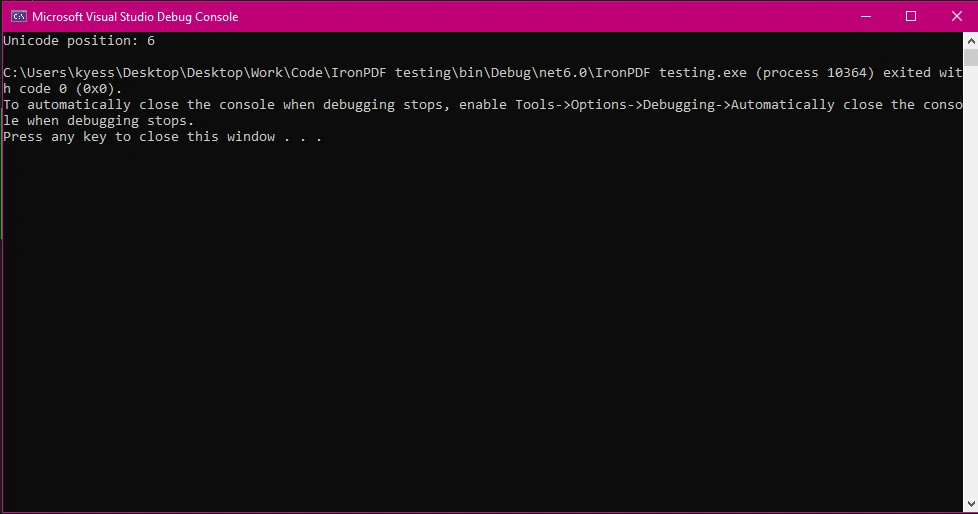Click the scrollbar down arrow
The image size is (978, 514).
(970, 505)
